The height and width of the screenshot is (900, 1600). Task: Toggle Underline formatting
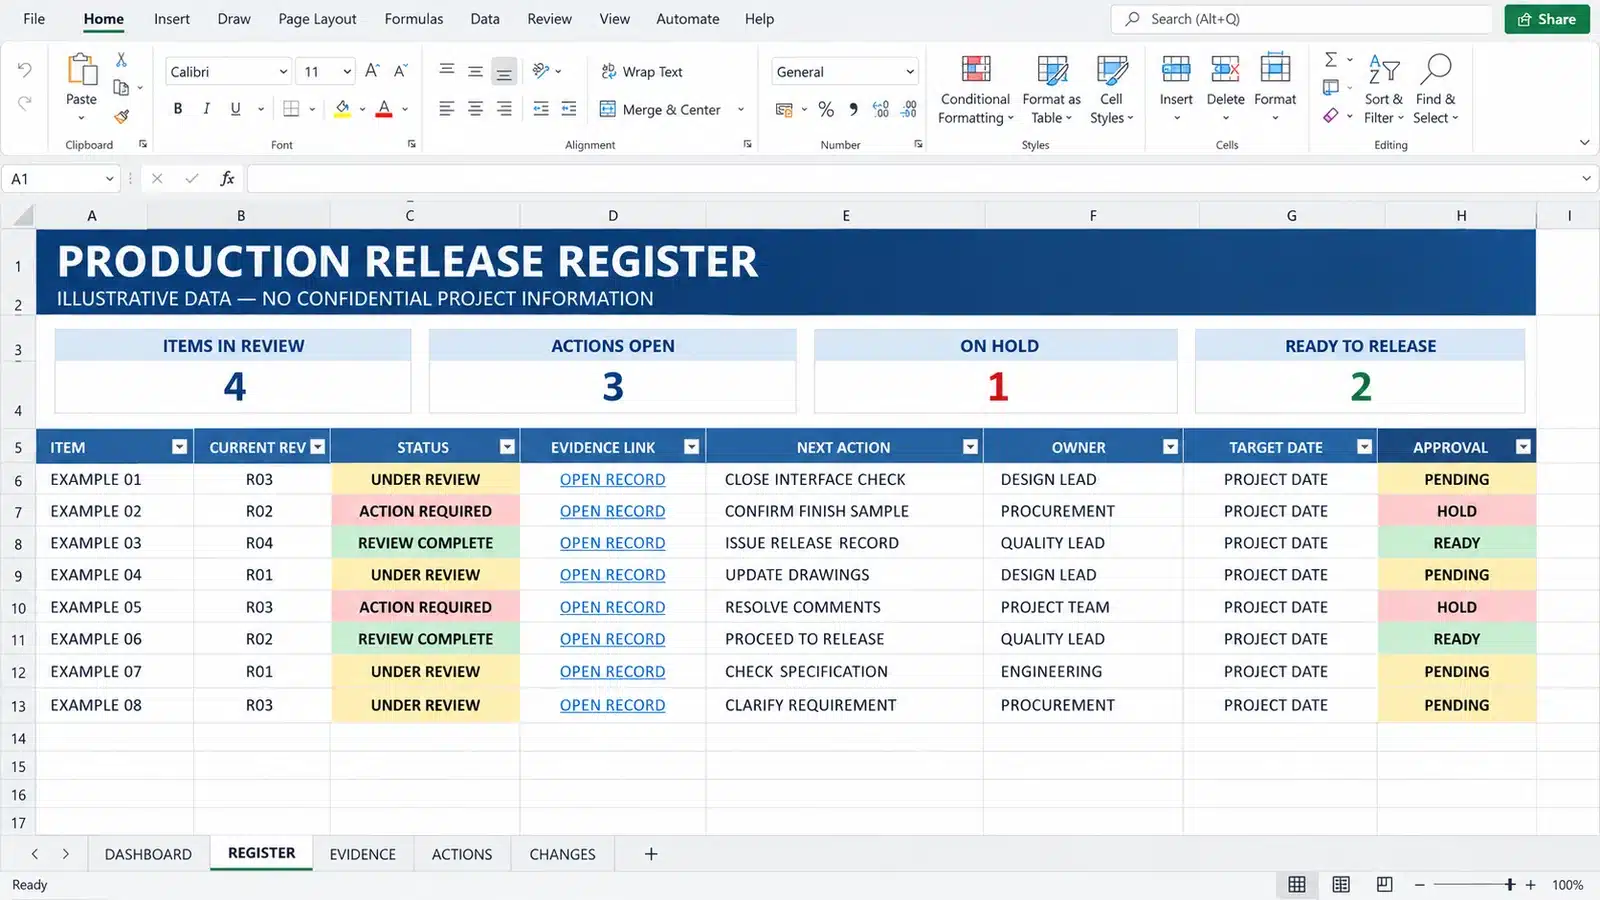pos(235,108)
